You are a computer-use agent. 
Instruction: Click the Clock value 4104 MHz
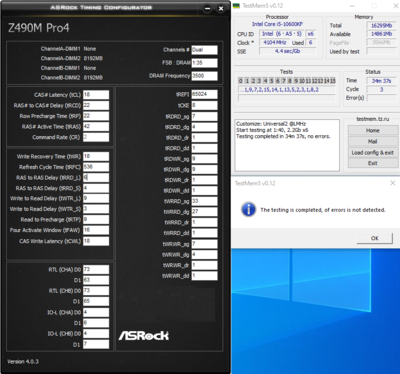[x=275, y=43]
